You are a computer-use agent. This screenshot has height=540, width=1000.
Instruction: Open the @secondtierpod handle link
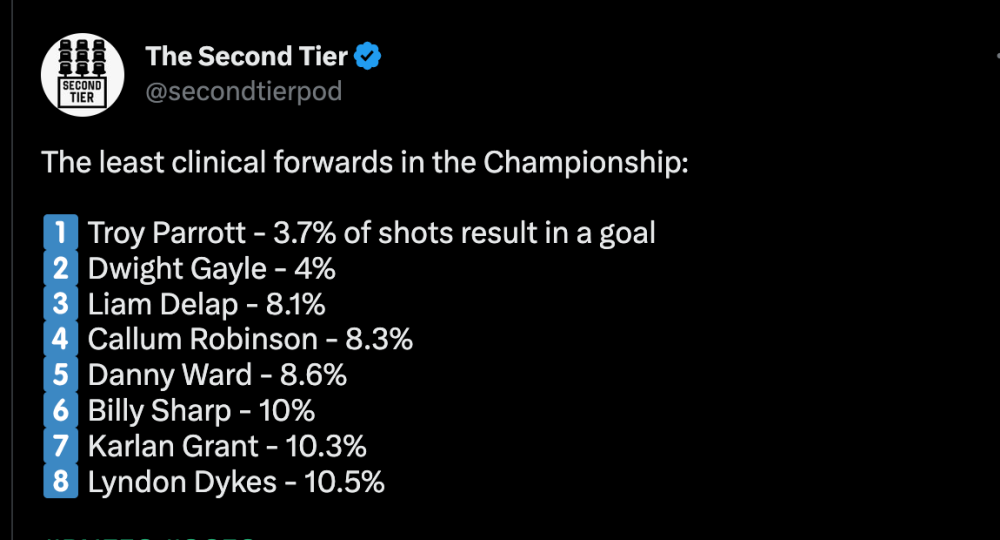244,92
